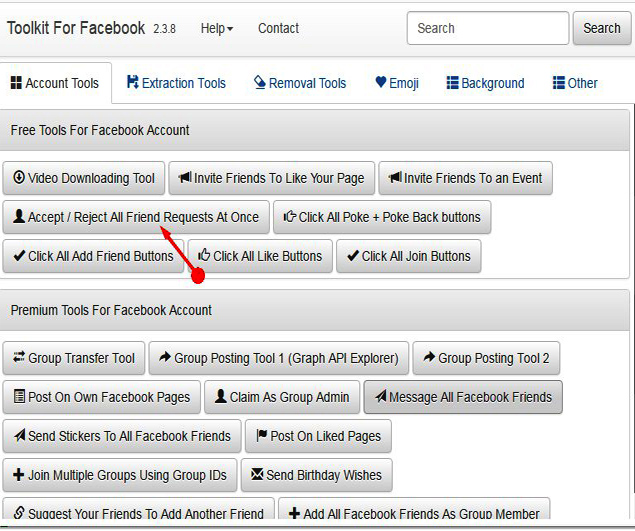The image size is (635, 531).
Task: Click the grid icon of Account Tools tab
Action: pos(16,82)
